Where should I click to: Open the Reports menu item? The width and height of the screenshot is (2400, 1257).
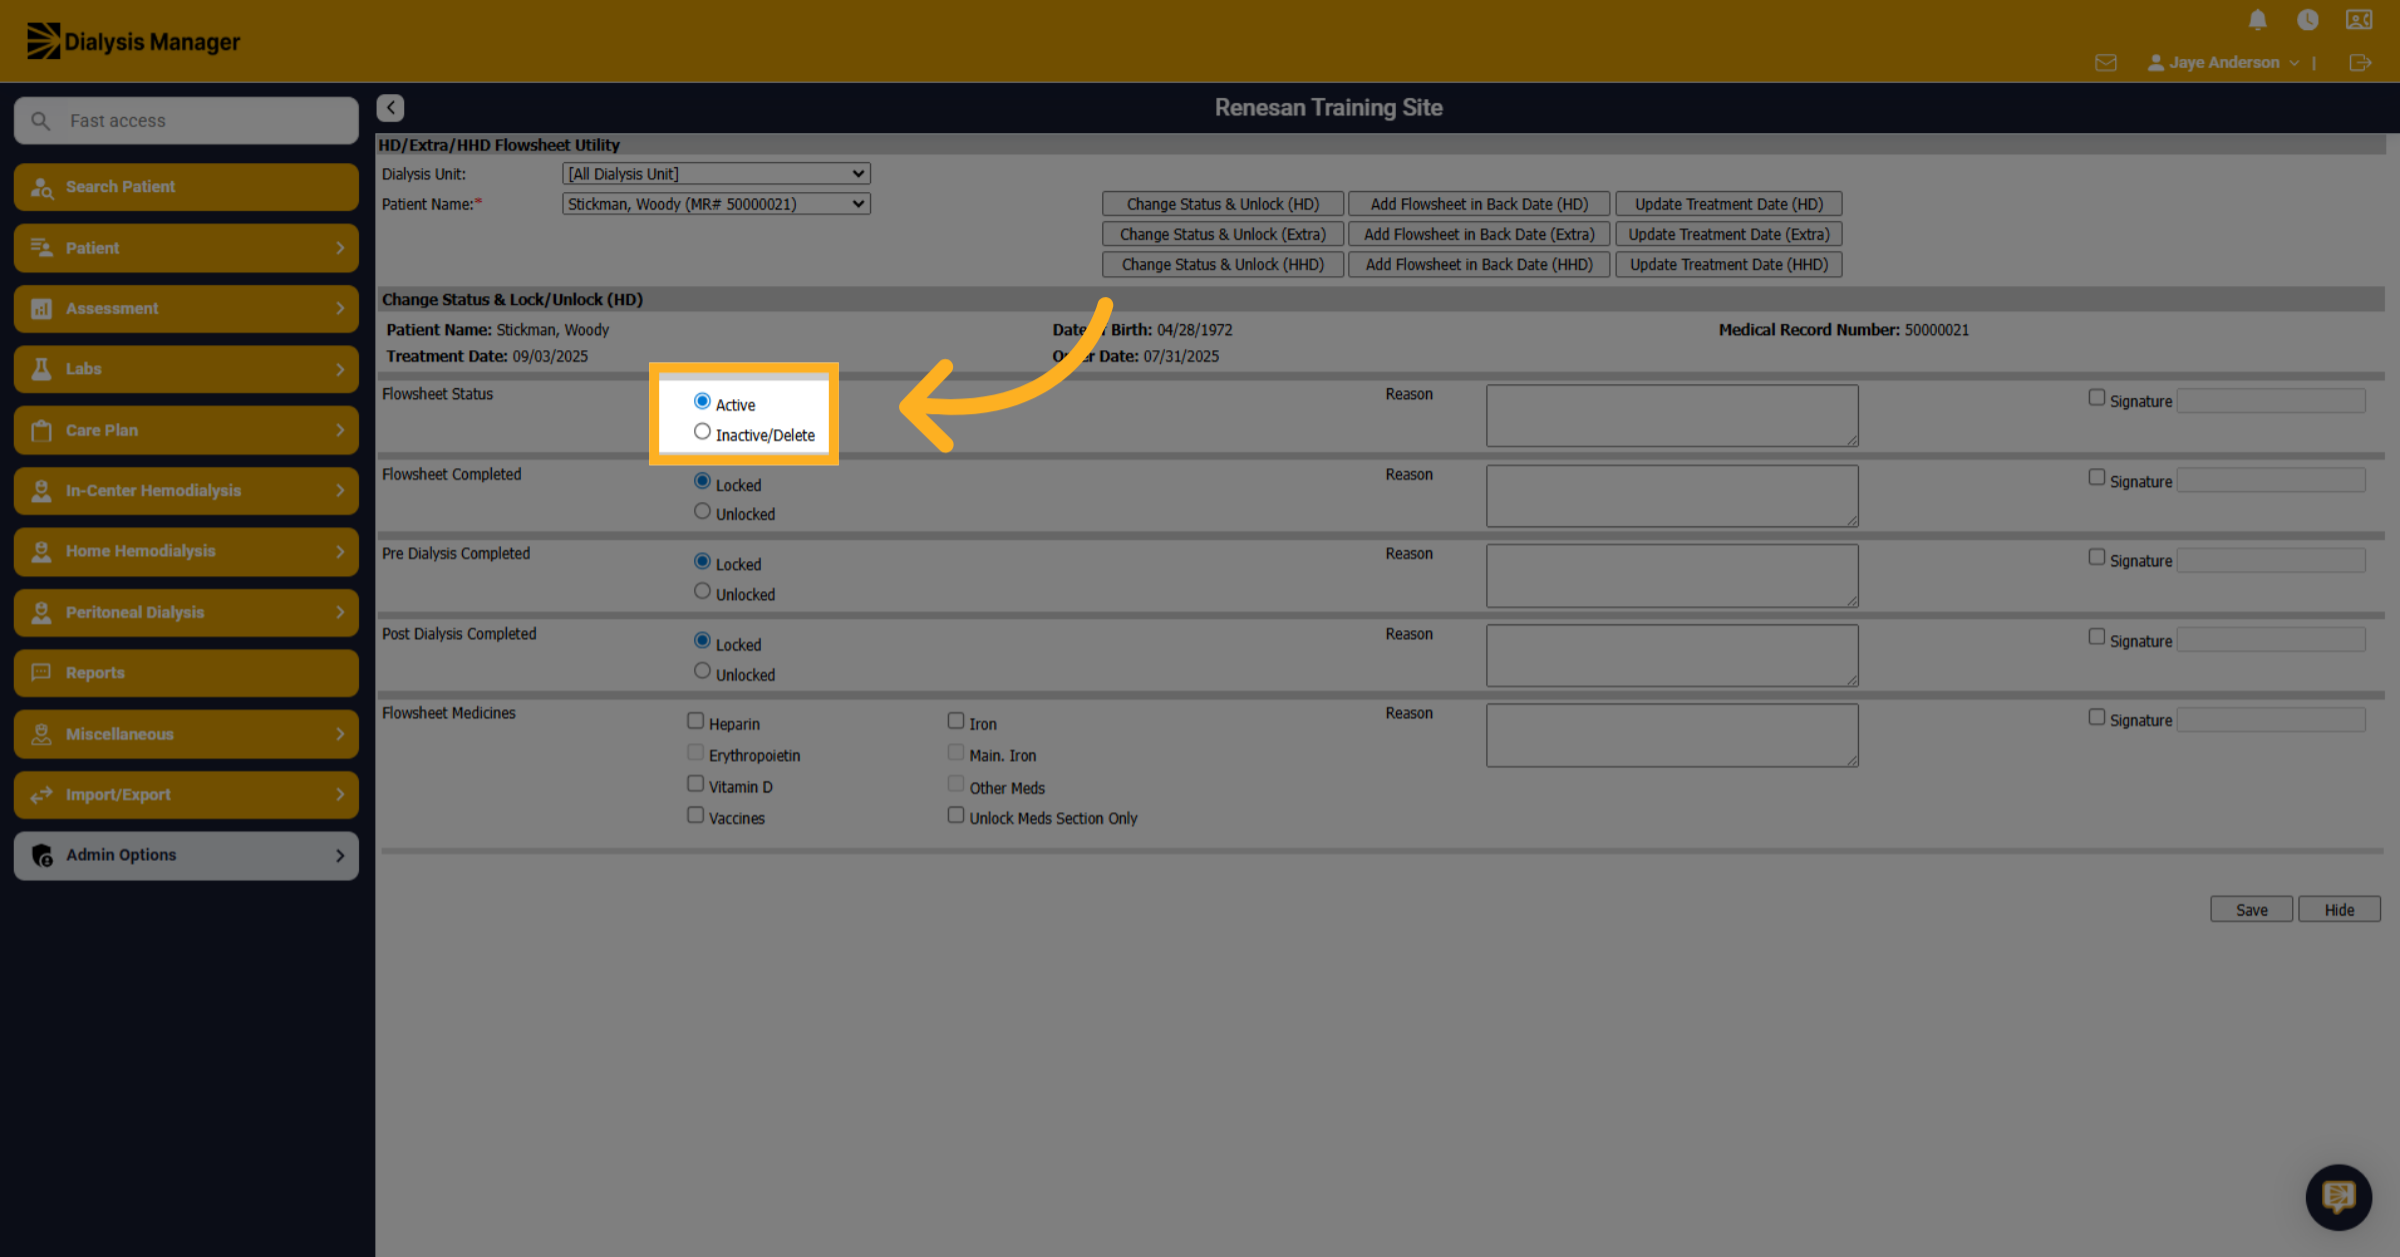tap(186, 672)
